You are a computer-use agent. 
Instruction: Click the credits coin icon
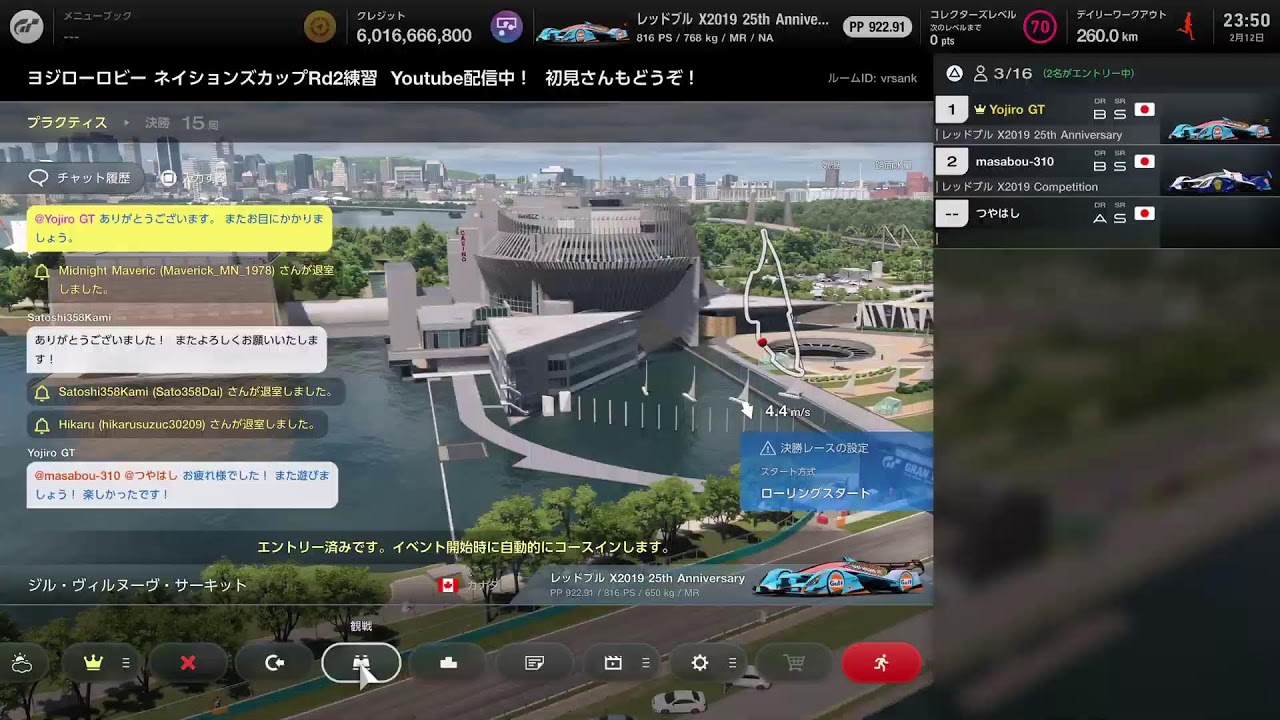tap(320, 26)
